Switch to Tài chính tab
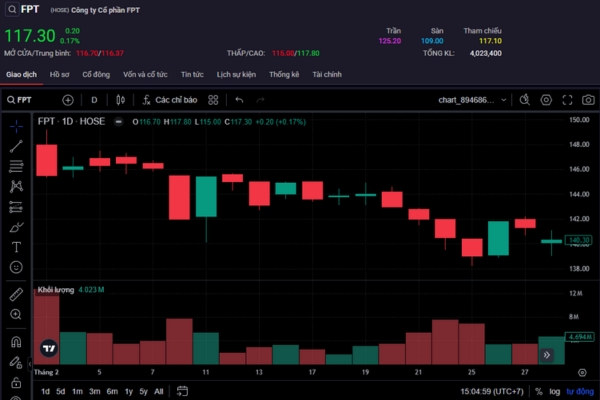 coord(327,75)
